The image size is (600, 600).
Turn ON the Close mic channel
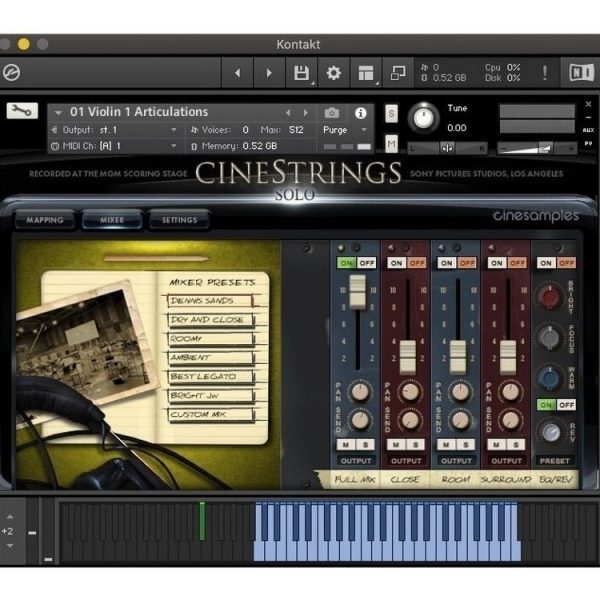coord(396,263)
